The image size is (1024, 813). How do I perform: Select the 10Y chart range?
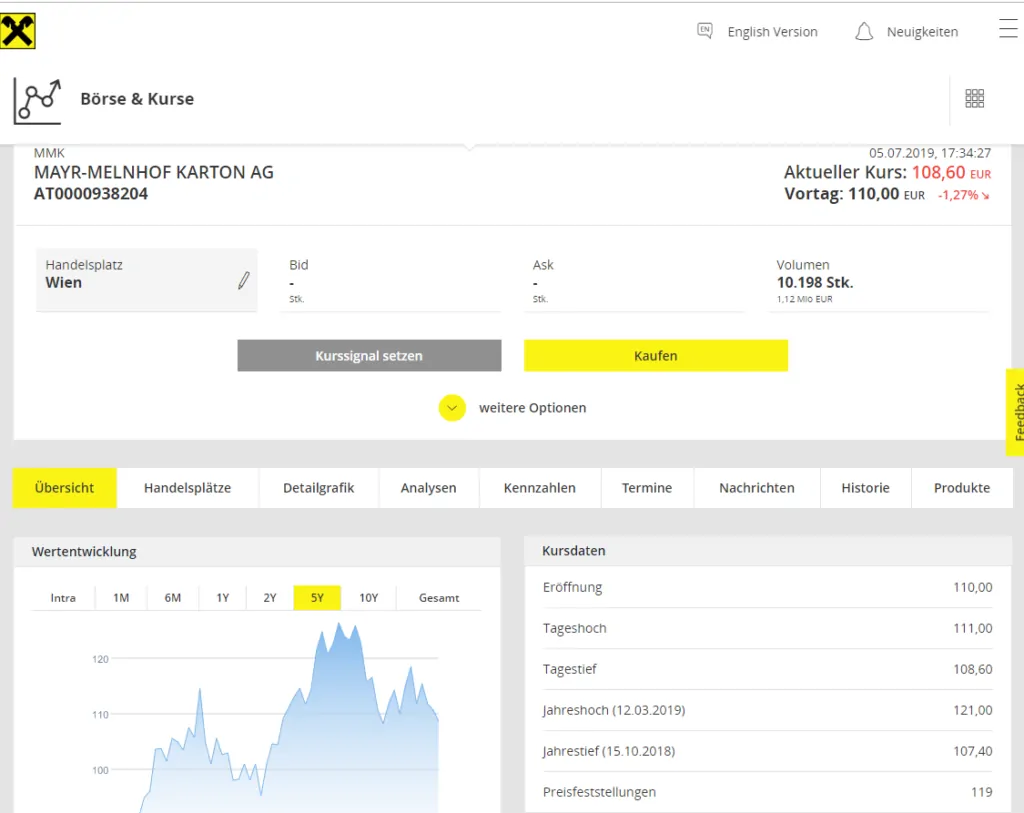(368, 598)
